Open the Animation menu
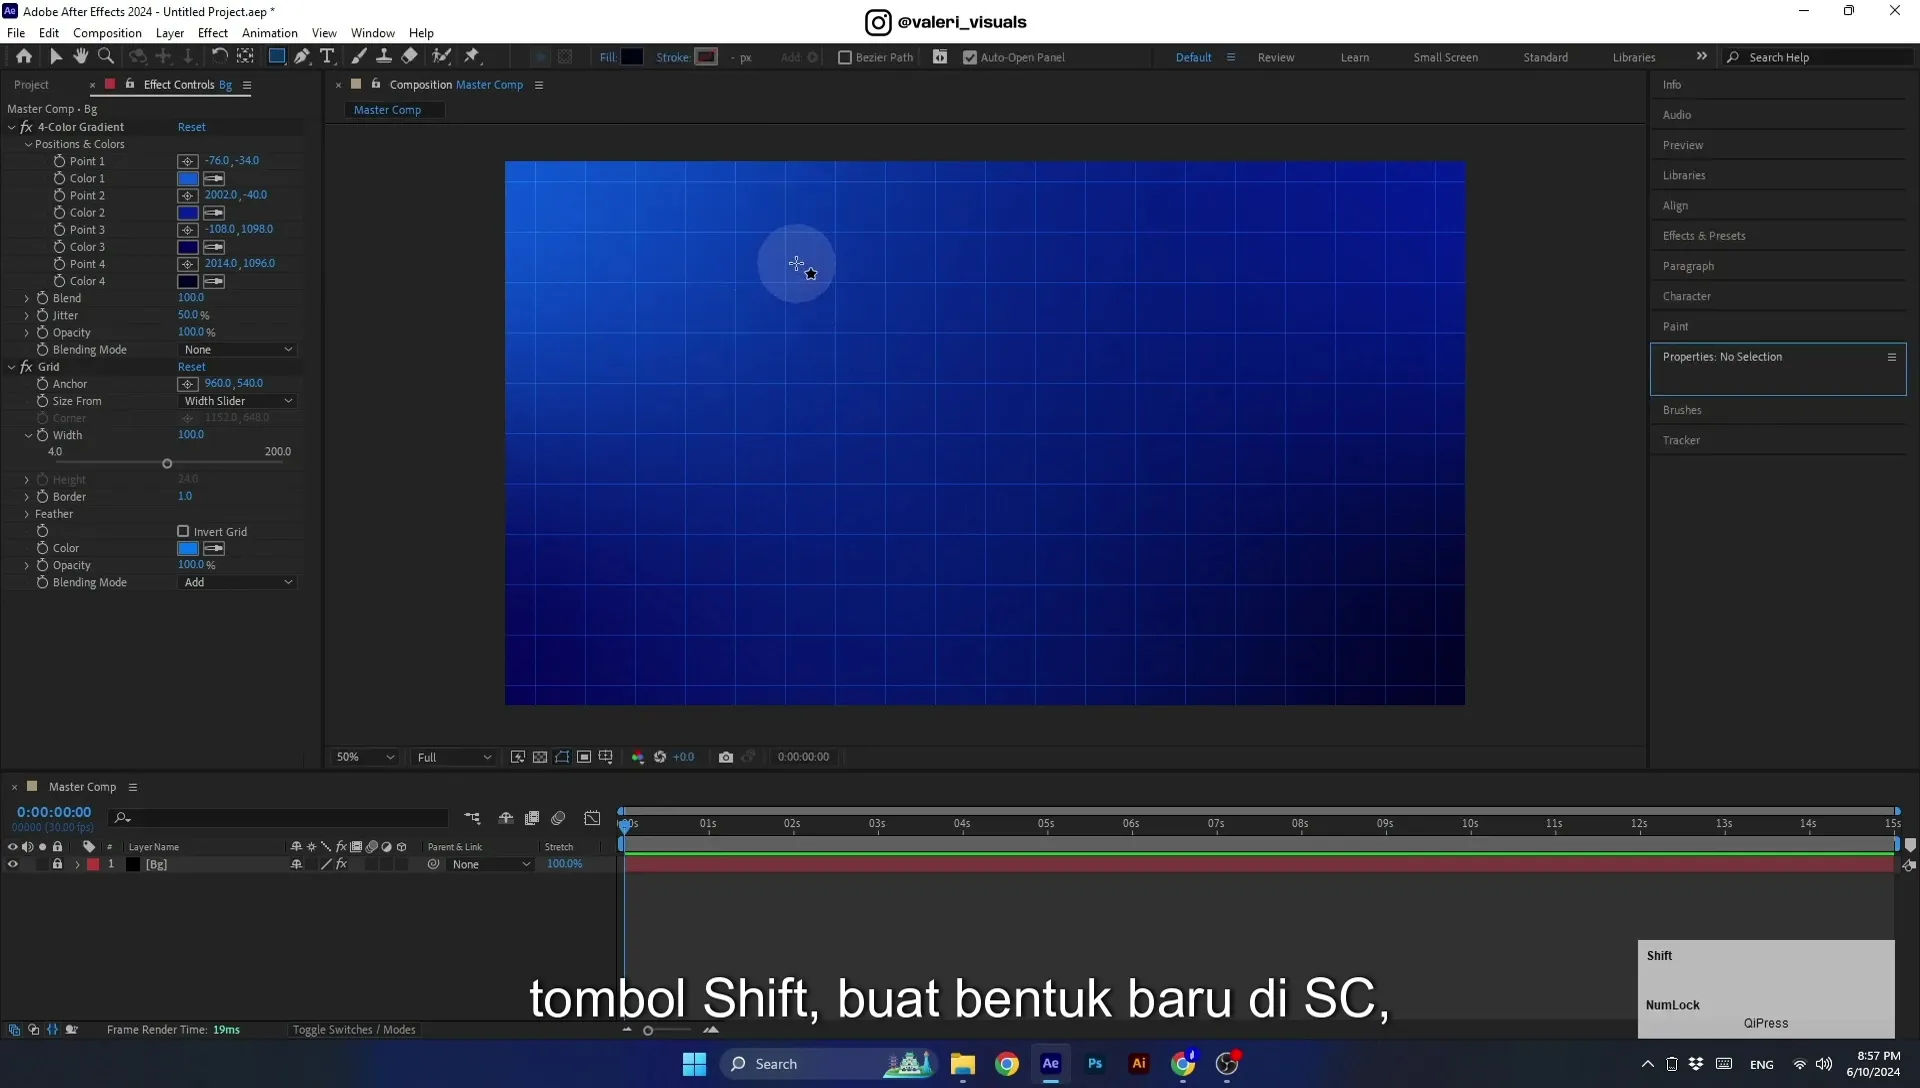 pos(270,33)
